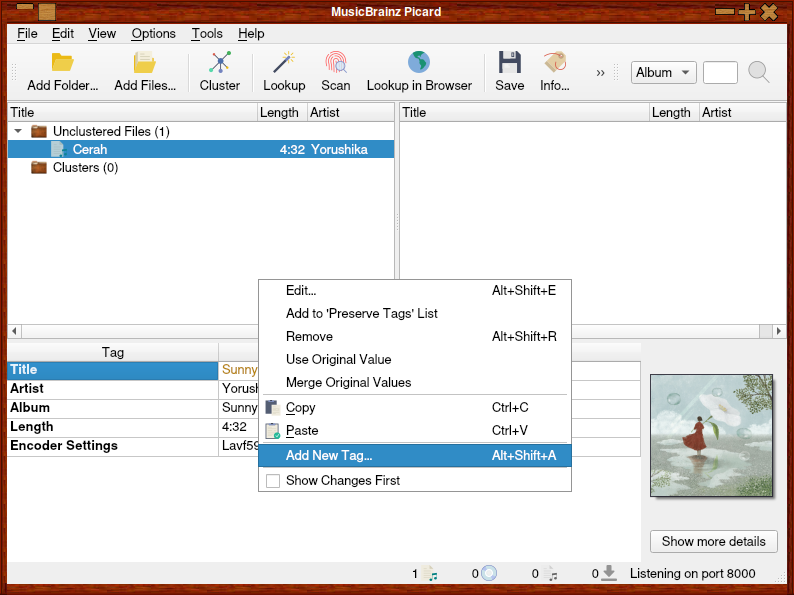Click the Lookup wand icon

coord(284,63)
